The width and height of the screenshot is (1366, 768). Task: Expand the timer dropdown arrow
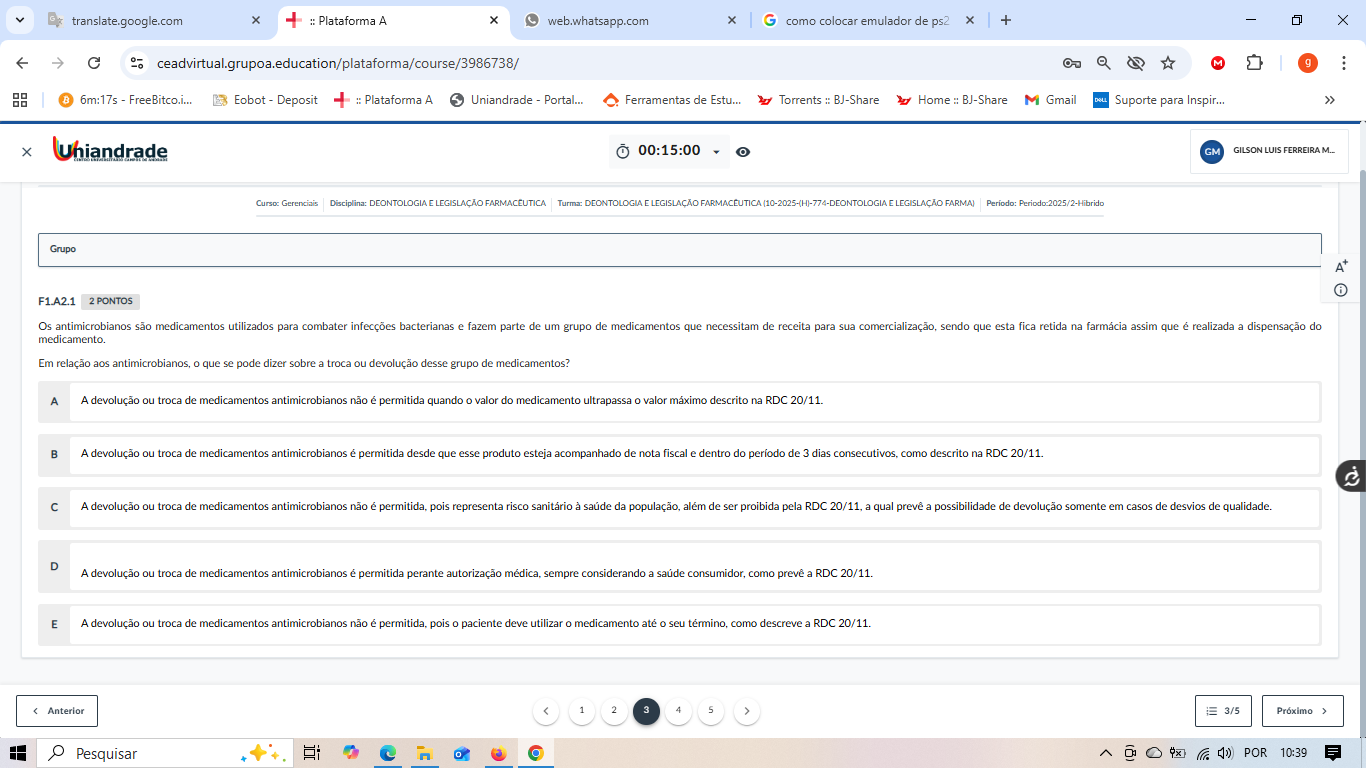[716, 152]
